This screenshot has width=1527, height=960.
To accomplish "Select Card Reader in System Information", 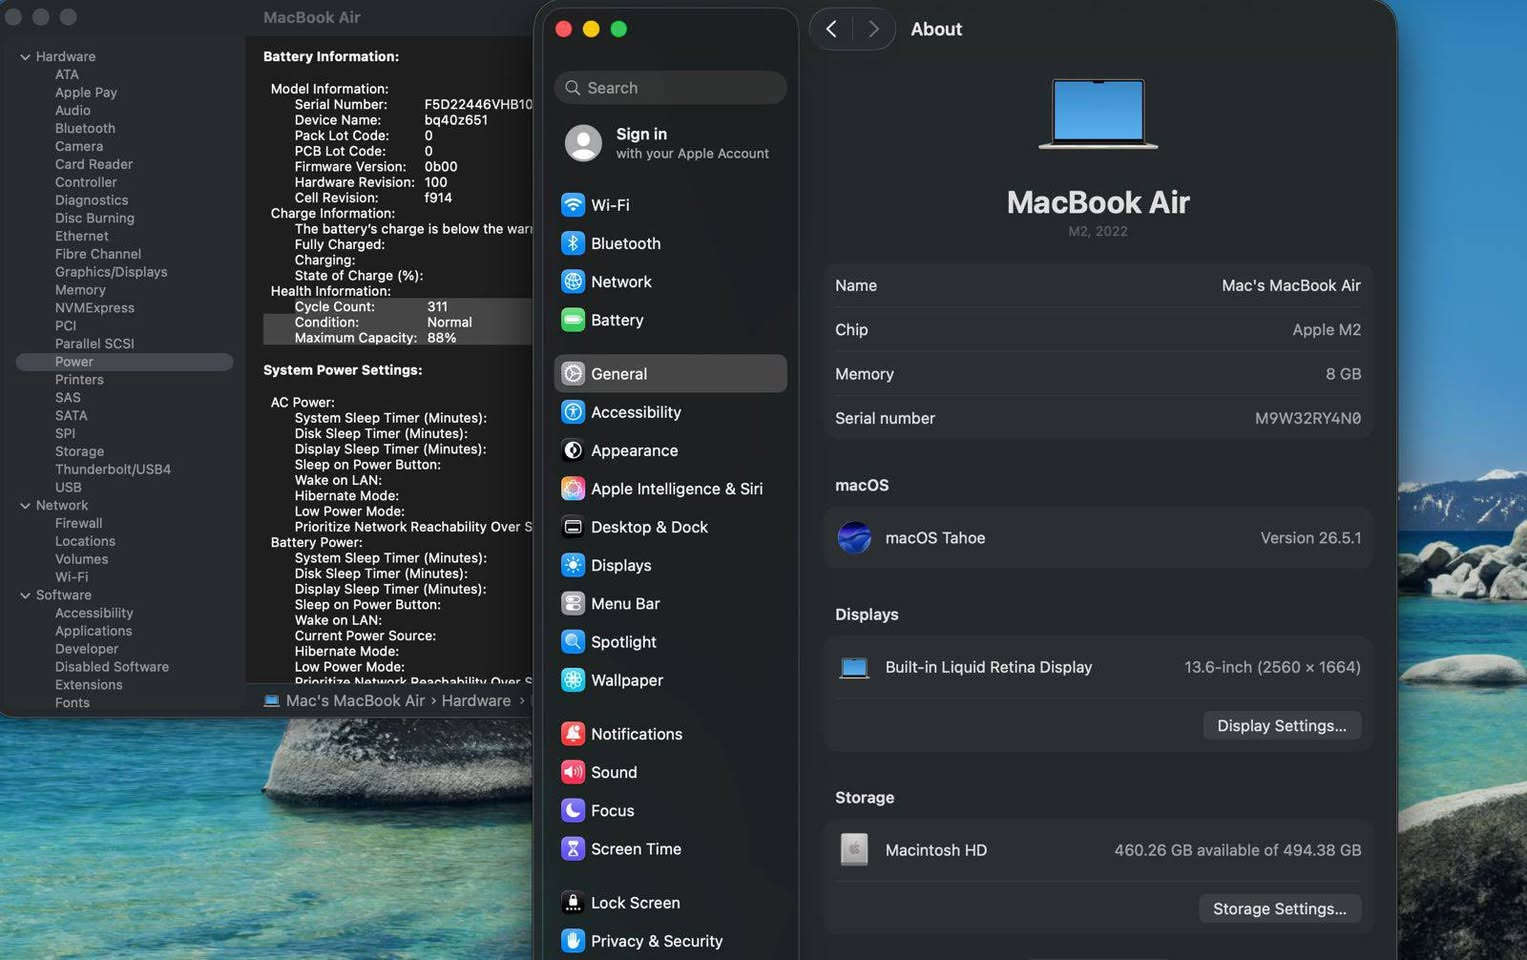I will click(94, 165).
